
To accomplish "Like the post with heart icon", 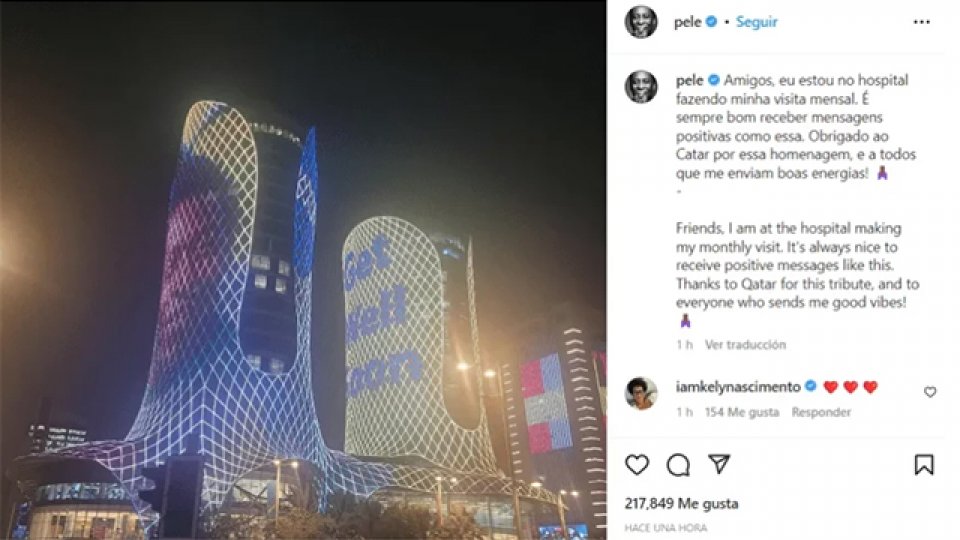I will pyautogui.click(x=637, y=465).
